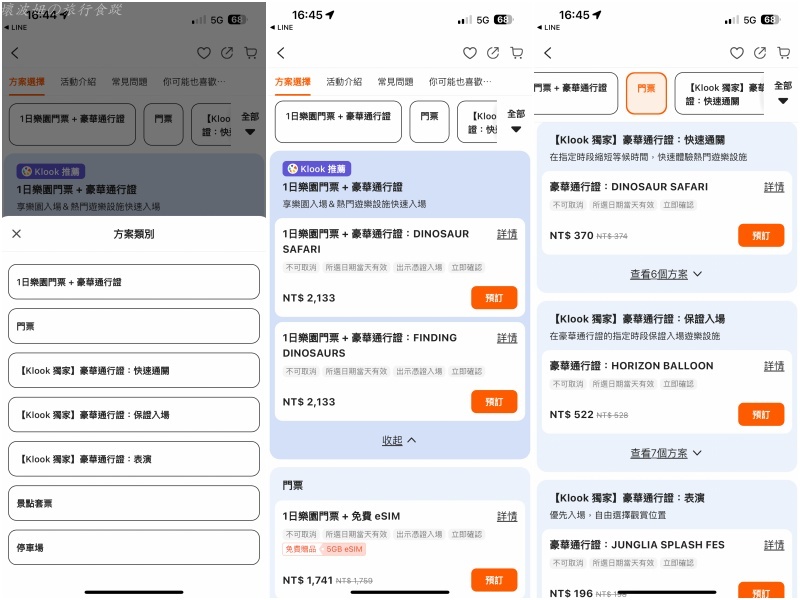Image resolution: width=800 pixels, height=600 pixels.
Task: Book HORIZON BALLOON at NT$ 522
Action: (761, 415)
